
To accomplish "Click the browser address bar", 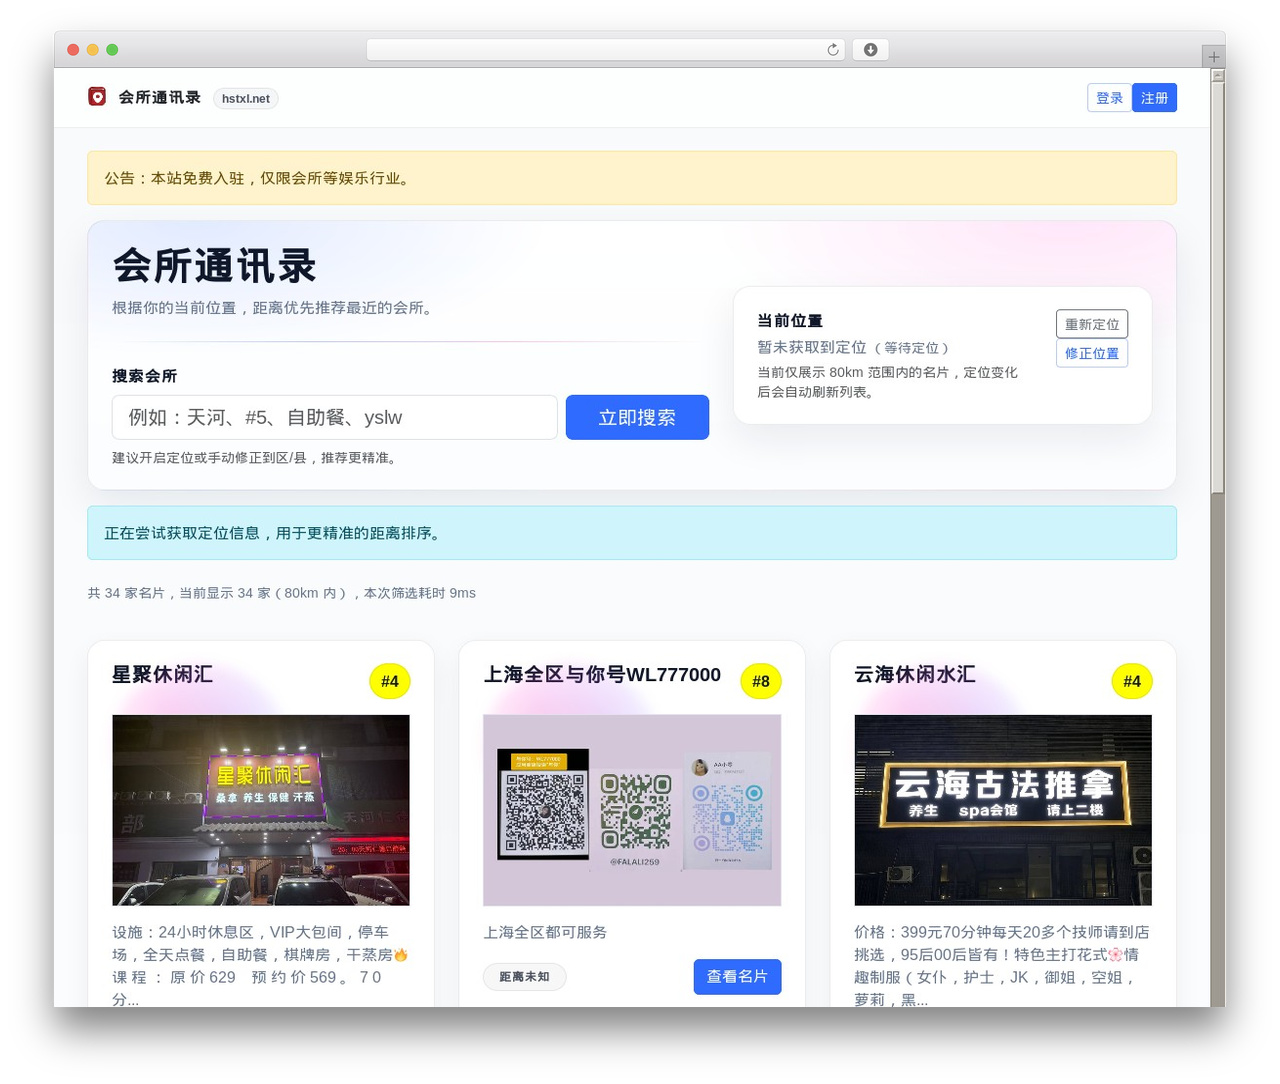I will pos(606,50).
